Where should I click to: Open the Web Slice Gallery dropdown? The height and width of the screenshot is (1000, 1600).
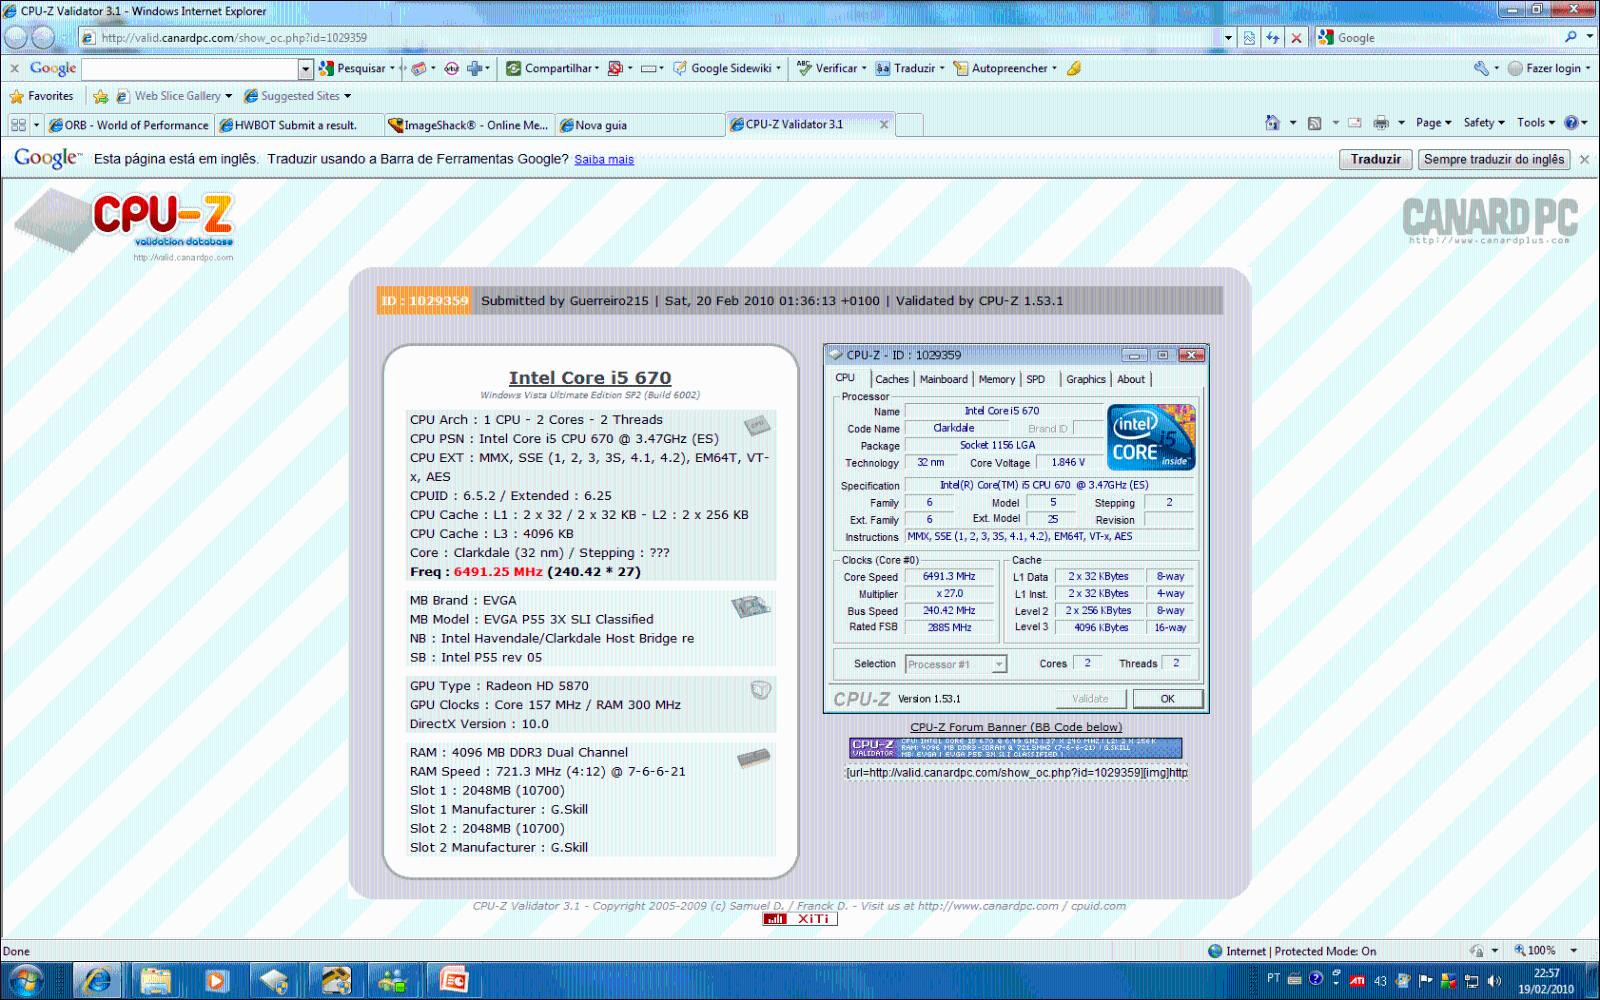click(x=228, y=96)
